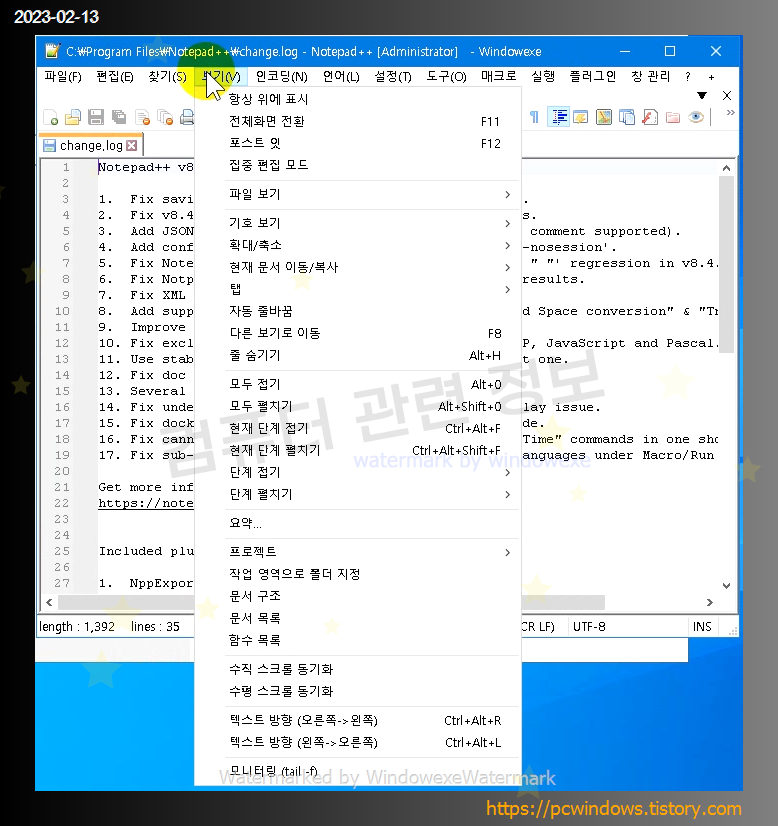Open 요약... summary dialog
Viewport: 778px width, 826px height.
coord(358,524)
